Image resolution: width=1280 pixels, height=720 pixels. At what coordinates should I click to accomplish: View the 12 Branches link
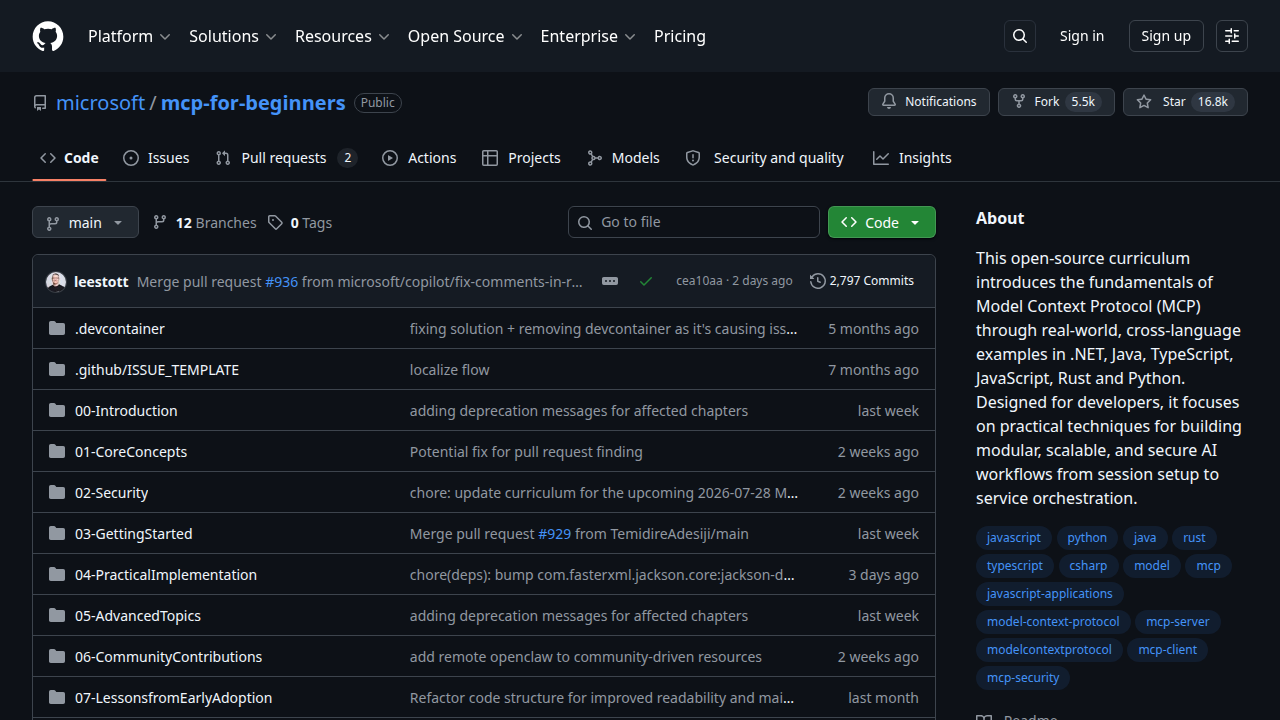point(204,222)
